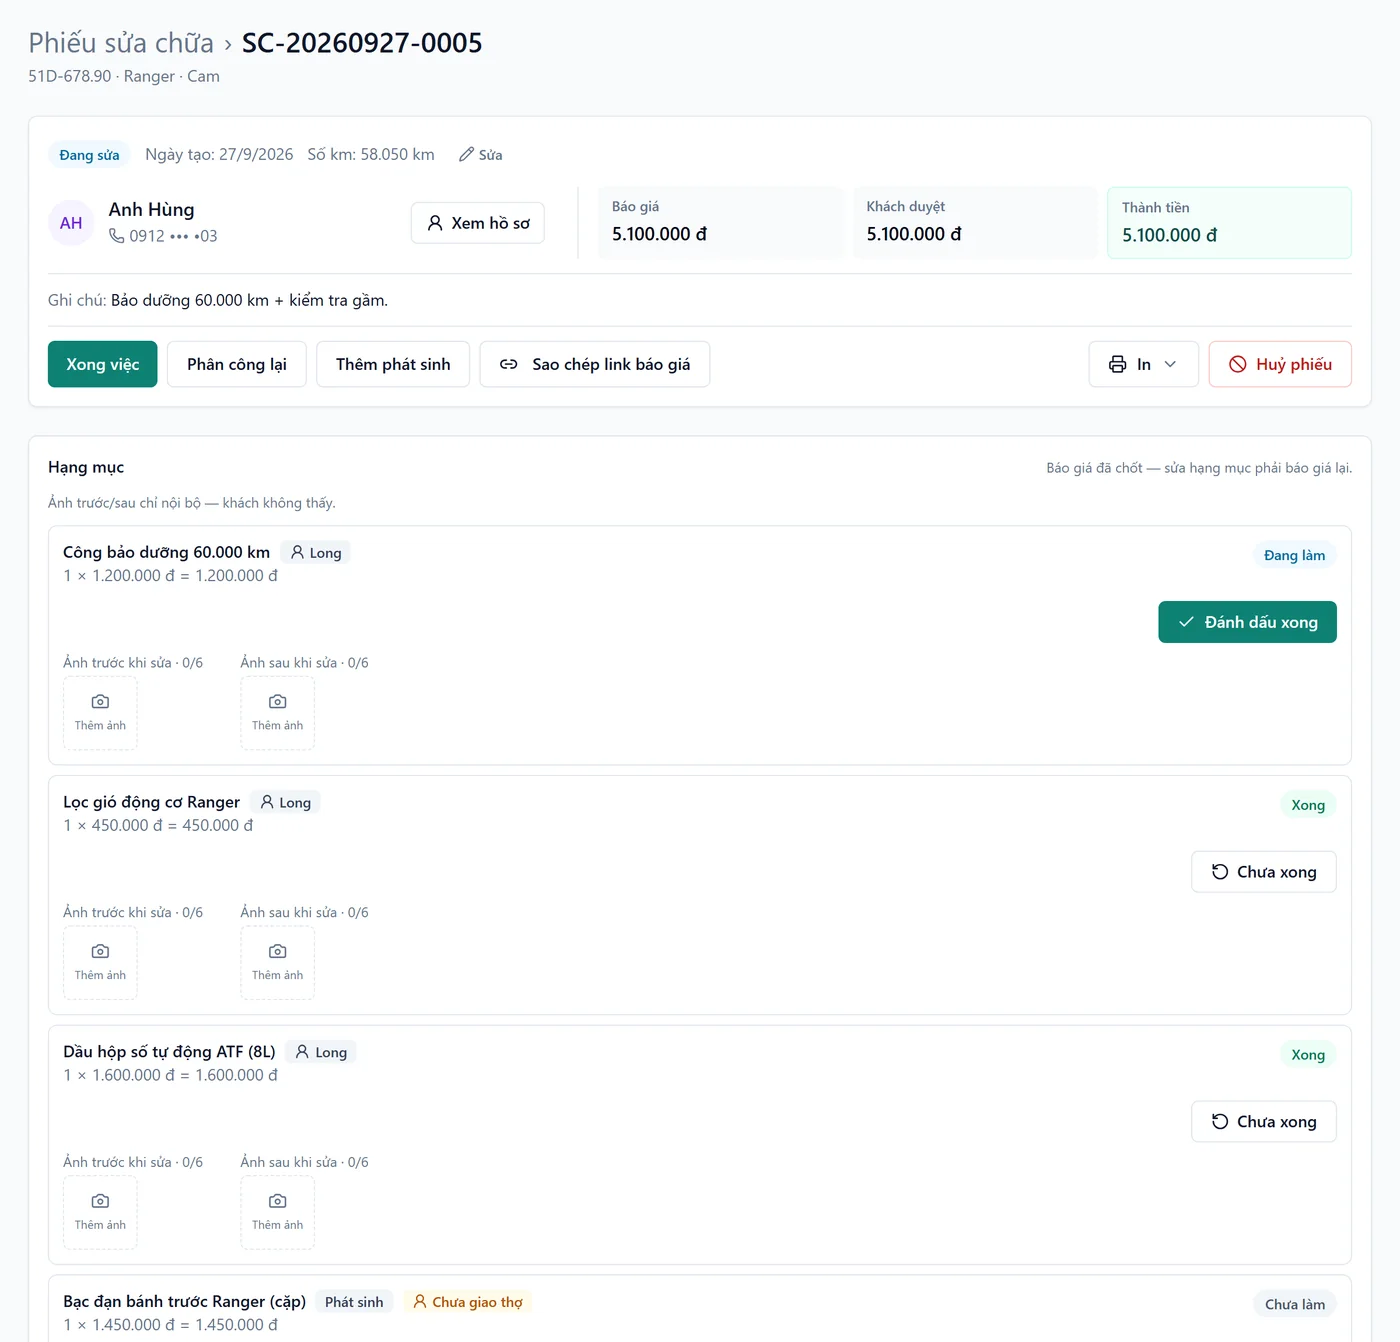Click the ban icon on Huỷ phiếu

pos(1238,364)
